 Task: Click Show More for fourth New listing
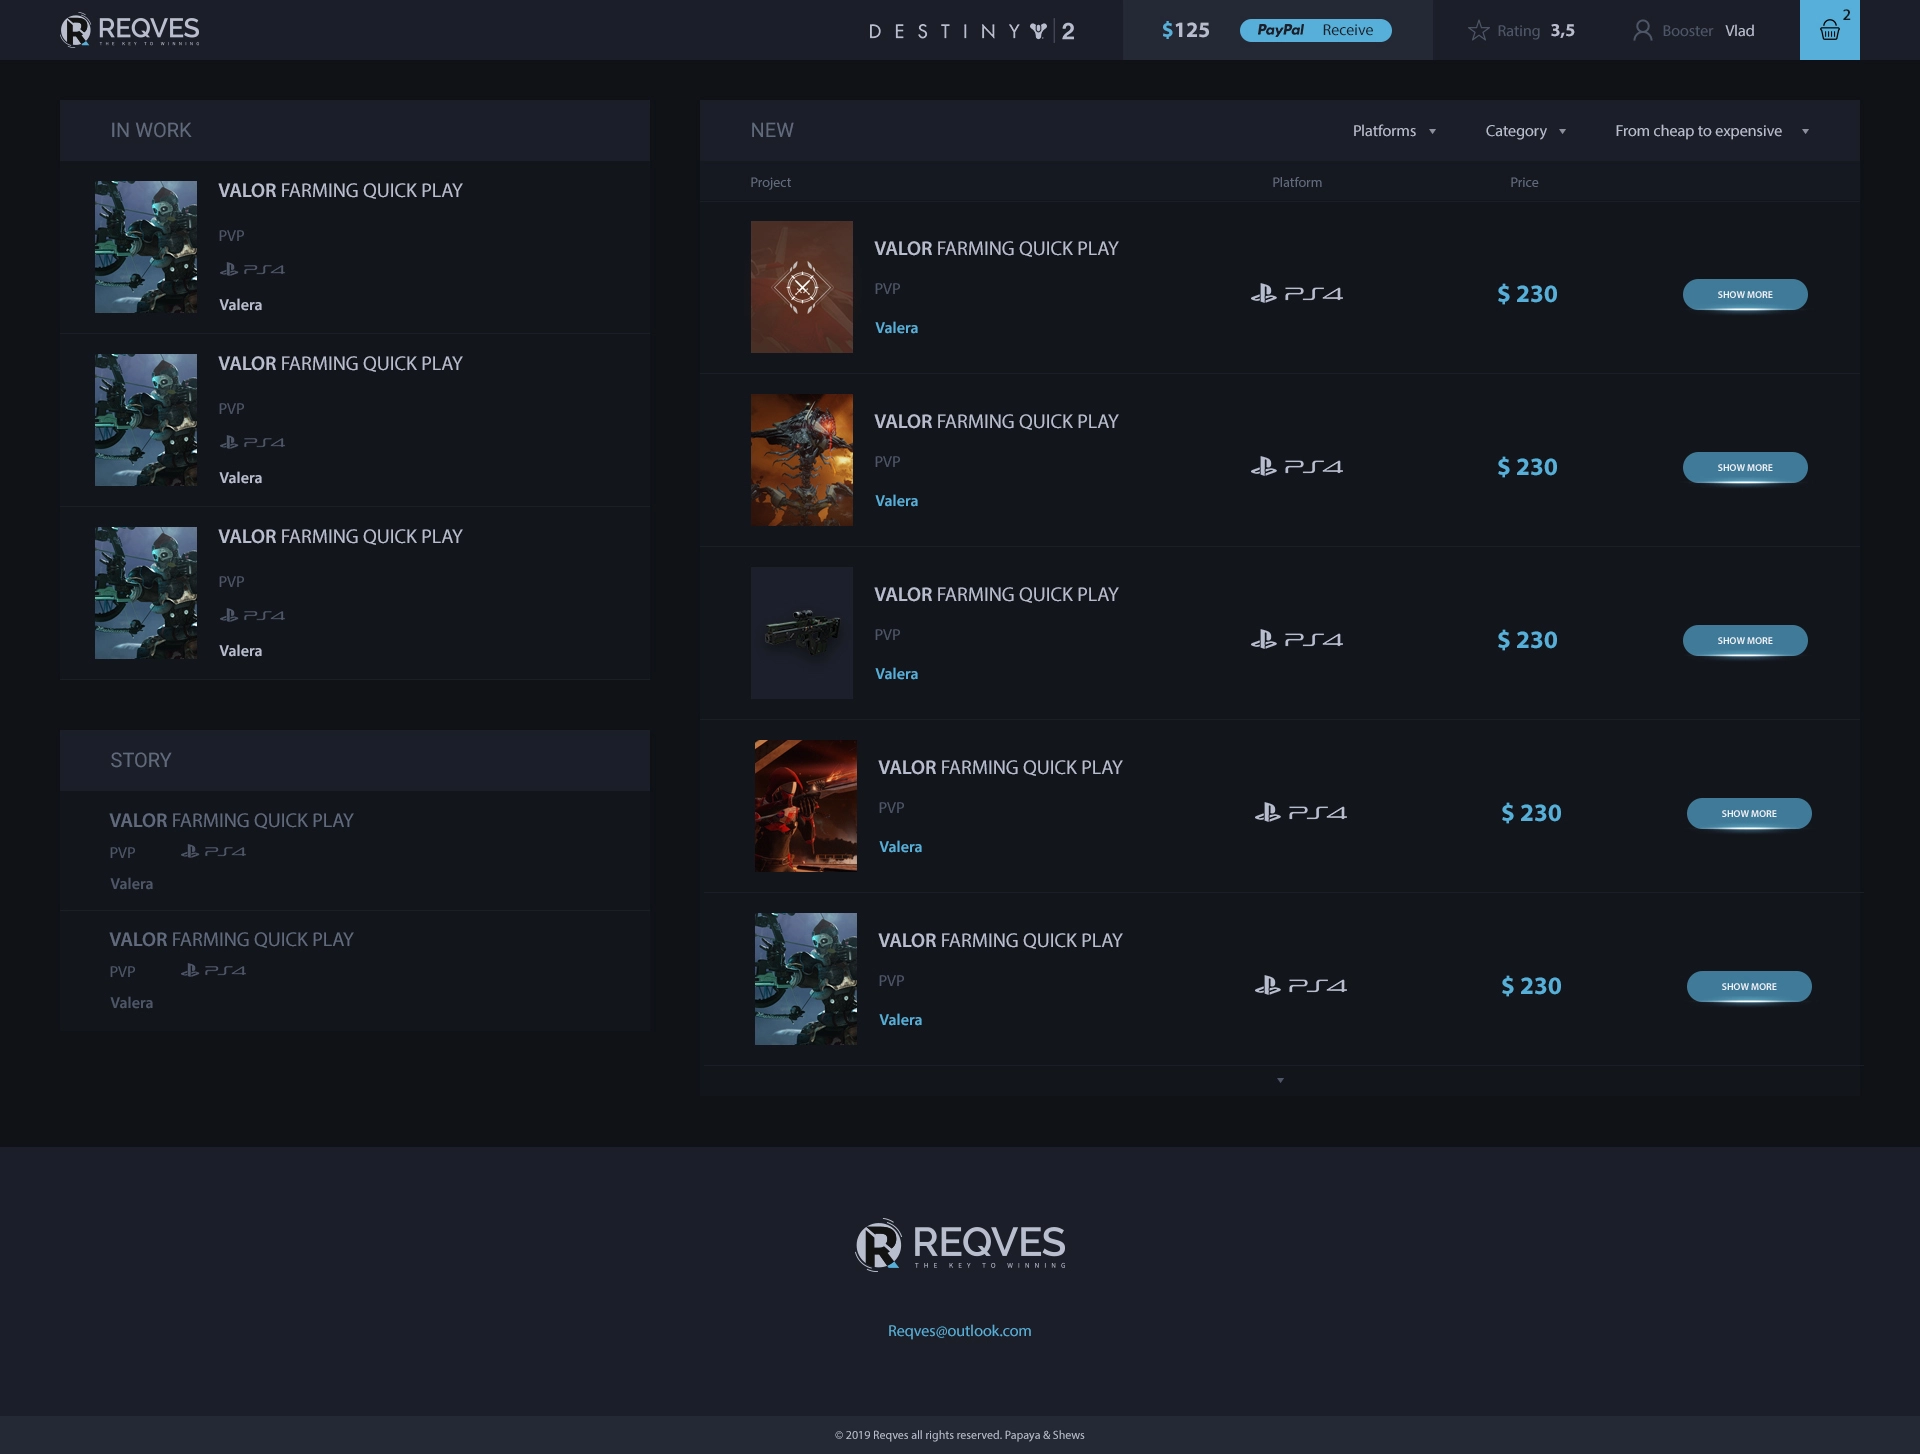(x=1749, y=813)
